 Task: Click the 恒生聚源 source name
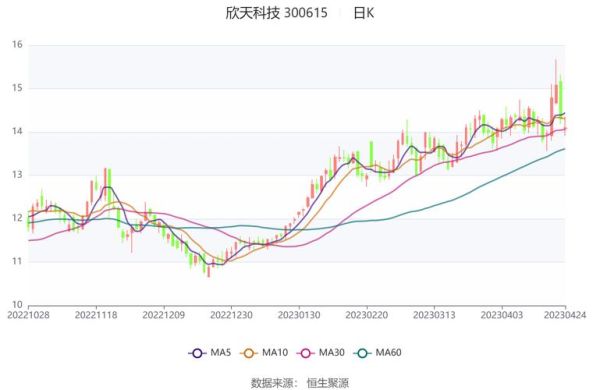click(x=328, y=383)
